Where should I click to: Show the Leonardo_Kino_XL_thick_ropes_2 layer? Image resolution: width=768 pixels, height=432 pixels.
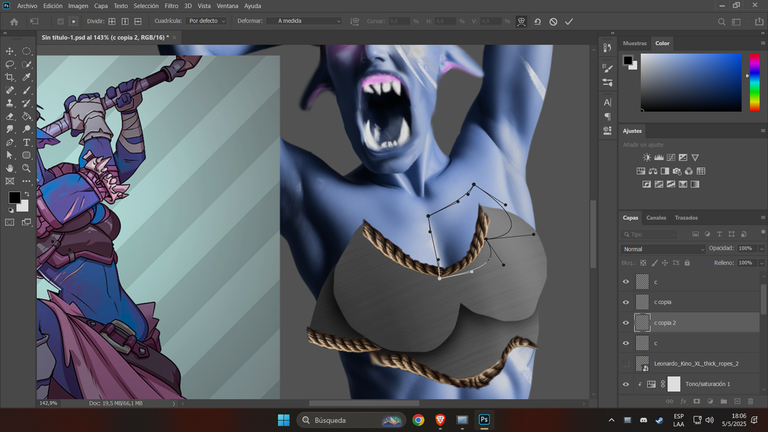[x=625, y=363]
